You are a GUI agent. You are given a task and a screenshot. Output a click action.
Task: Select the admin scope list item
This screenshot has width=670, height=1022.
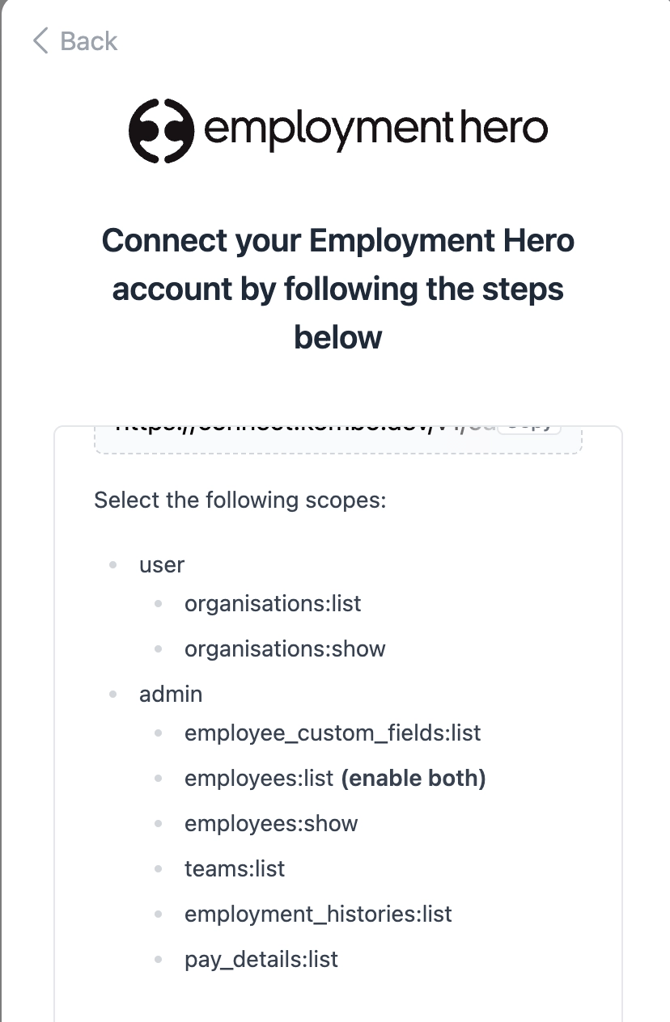click(x=171, y=694)
